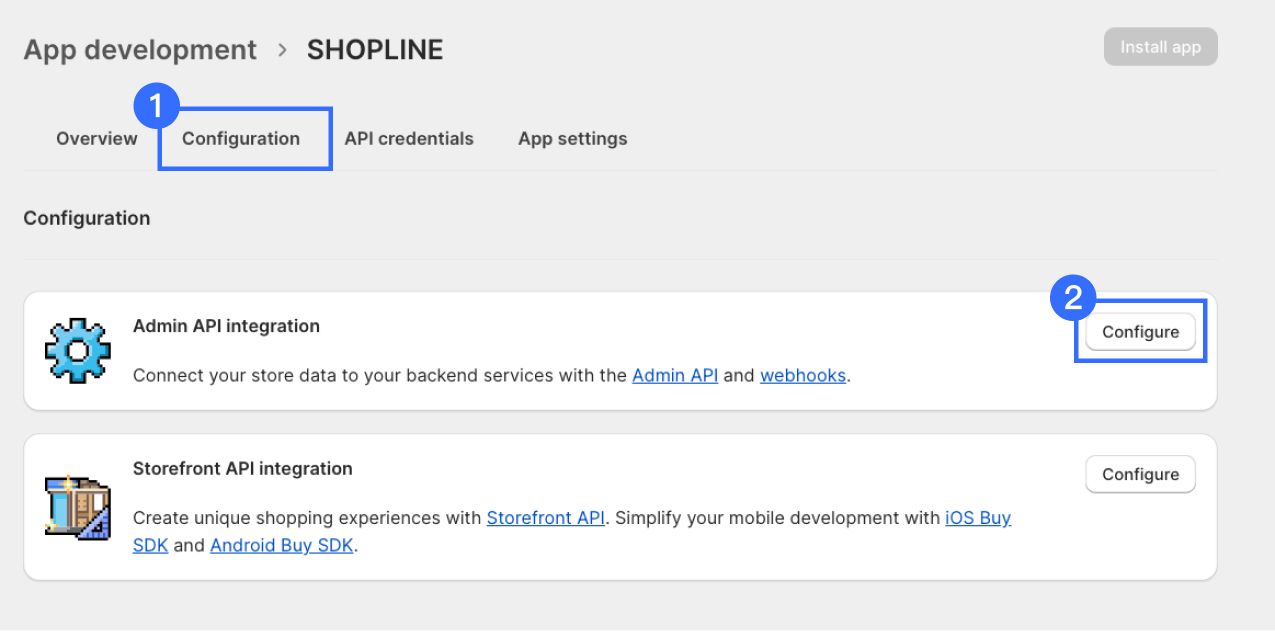Open the Android Buy SDK link
This screenshot has height=631, width=1275.
pos(282,546)
